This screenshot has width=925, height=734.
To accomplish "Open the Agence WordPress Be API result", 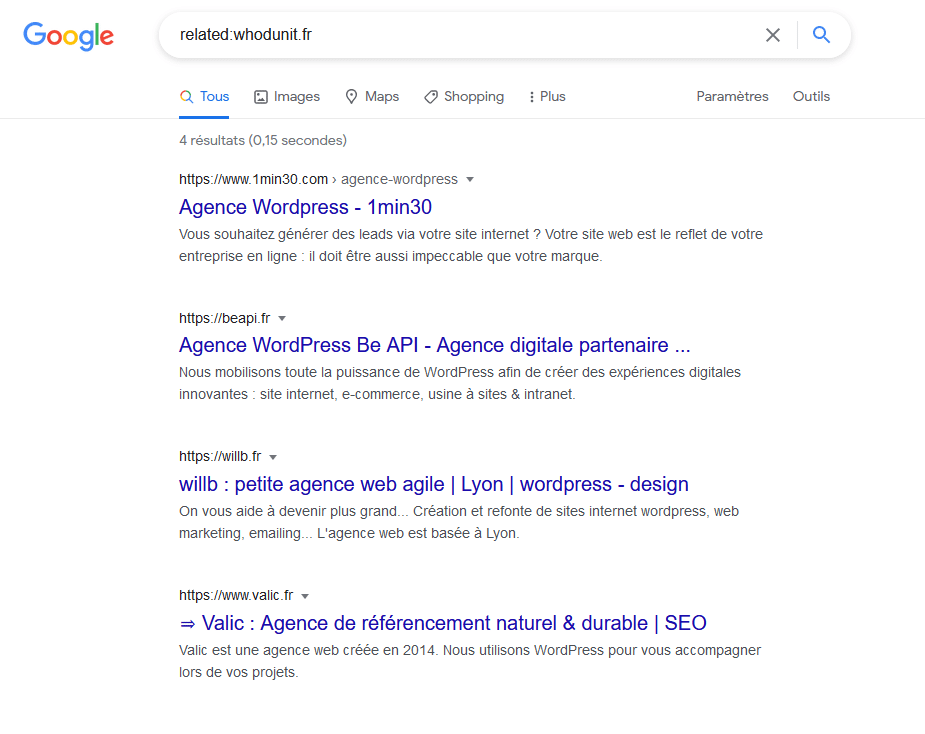I will pos(435,345).
